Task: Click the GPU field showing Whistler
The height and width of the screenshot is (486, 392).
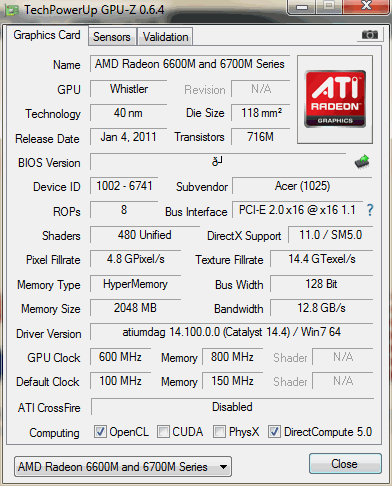Action: [x=129, y=89]
